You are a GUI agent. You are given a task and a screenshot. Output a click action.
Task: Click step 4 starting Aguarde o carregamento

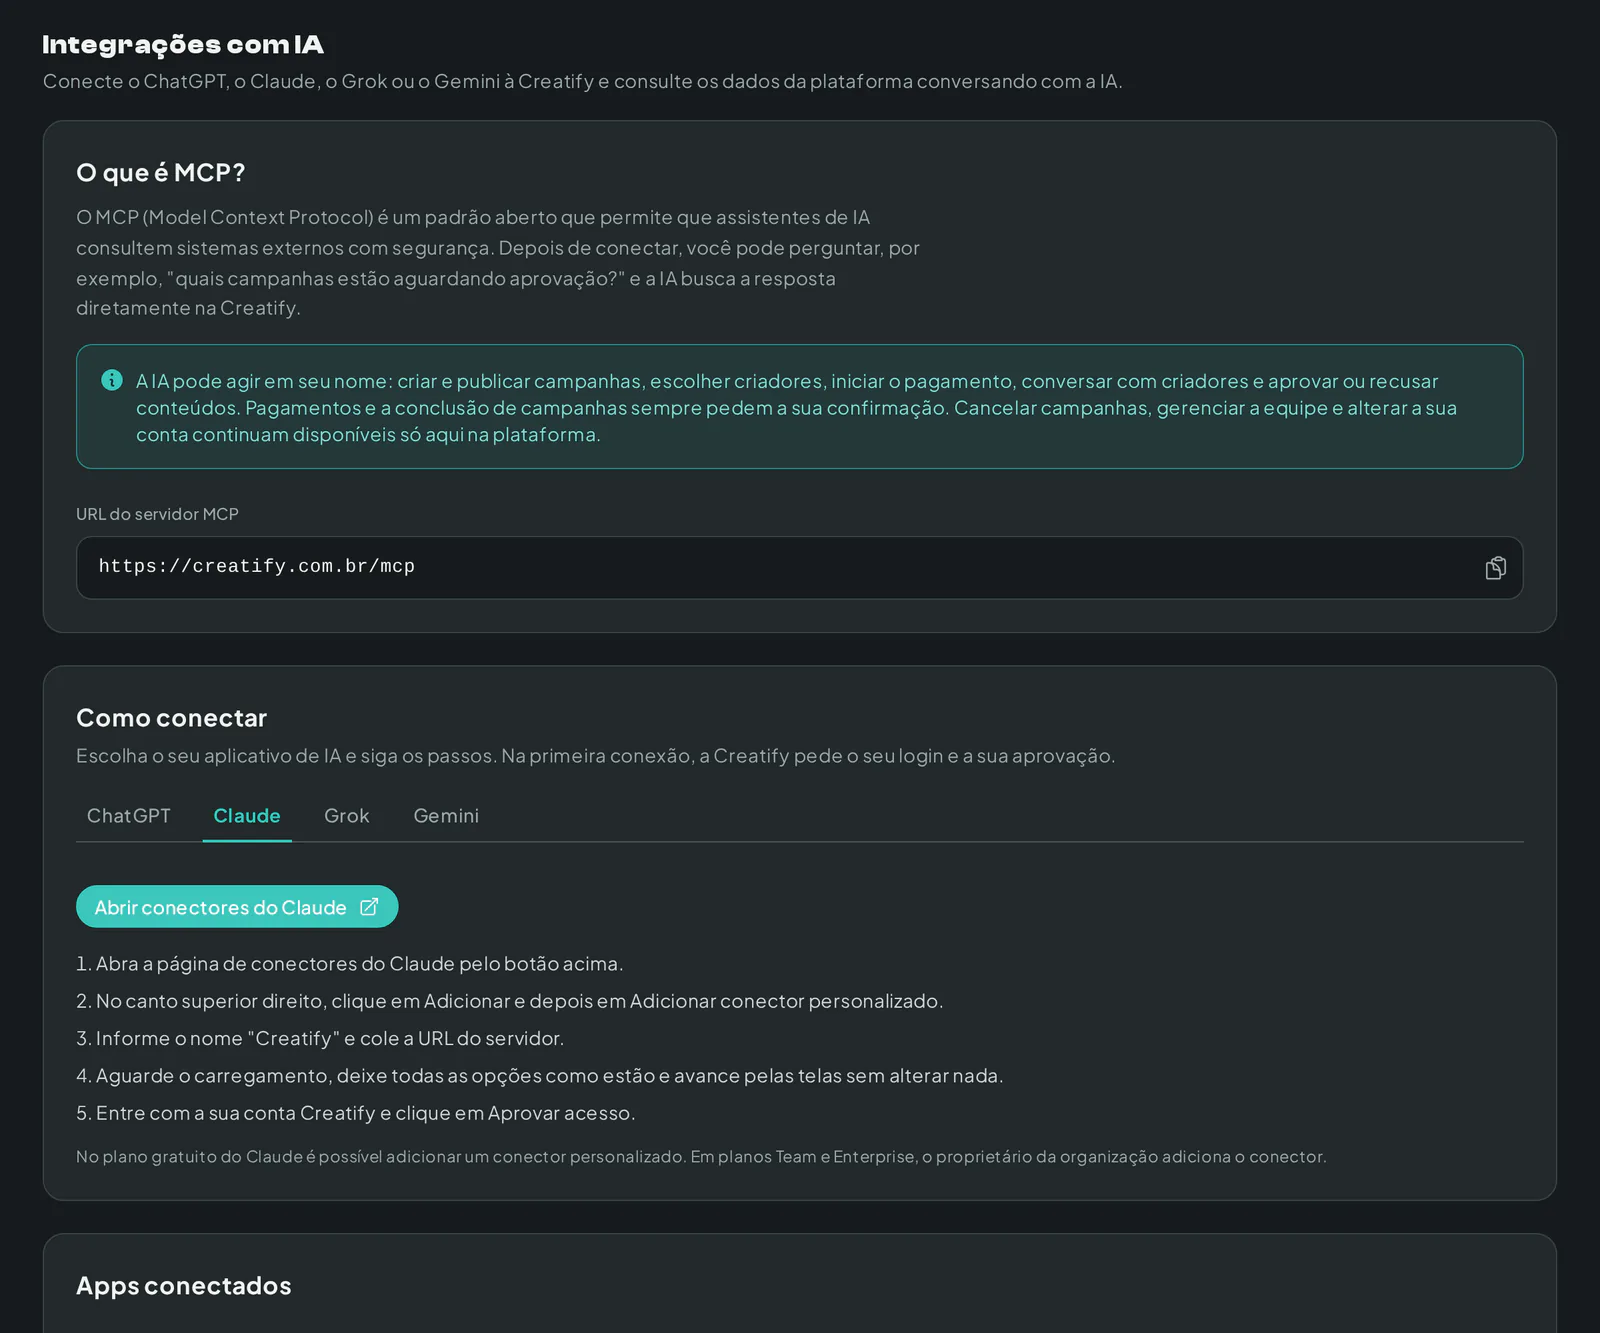[540, 1076]
